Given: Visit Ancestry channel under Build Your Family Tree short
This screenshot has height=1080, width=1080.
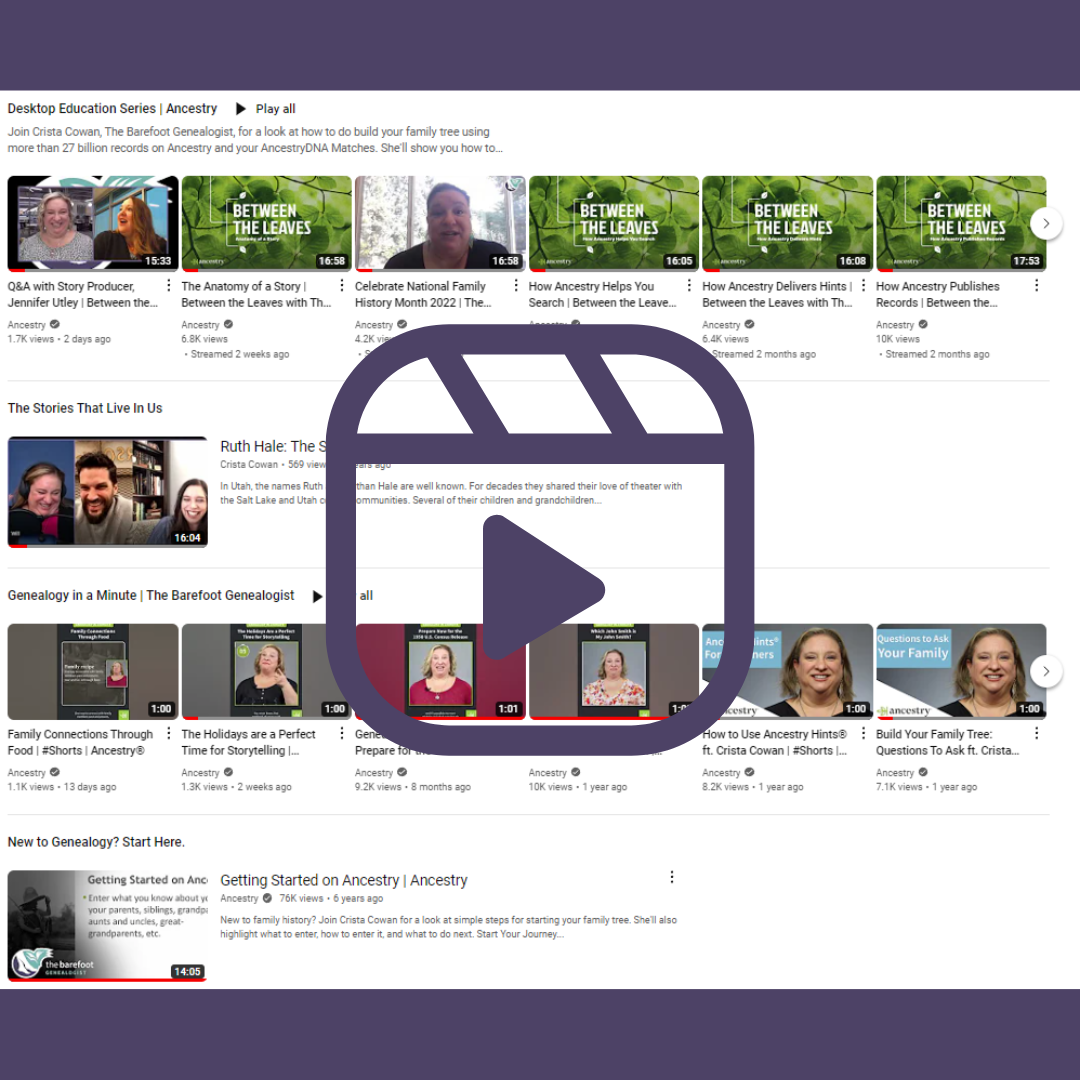Looking at the screenshot, I should [895, 773].
